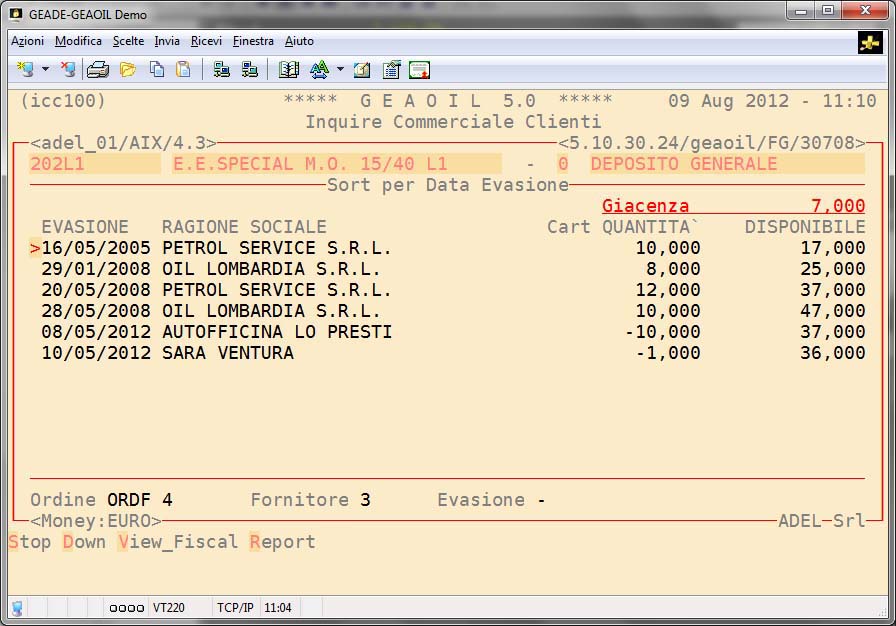Click the Stop command at bottom
Image resolution: width=896 pixels, height=626 pixels.
point(30,542)
